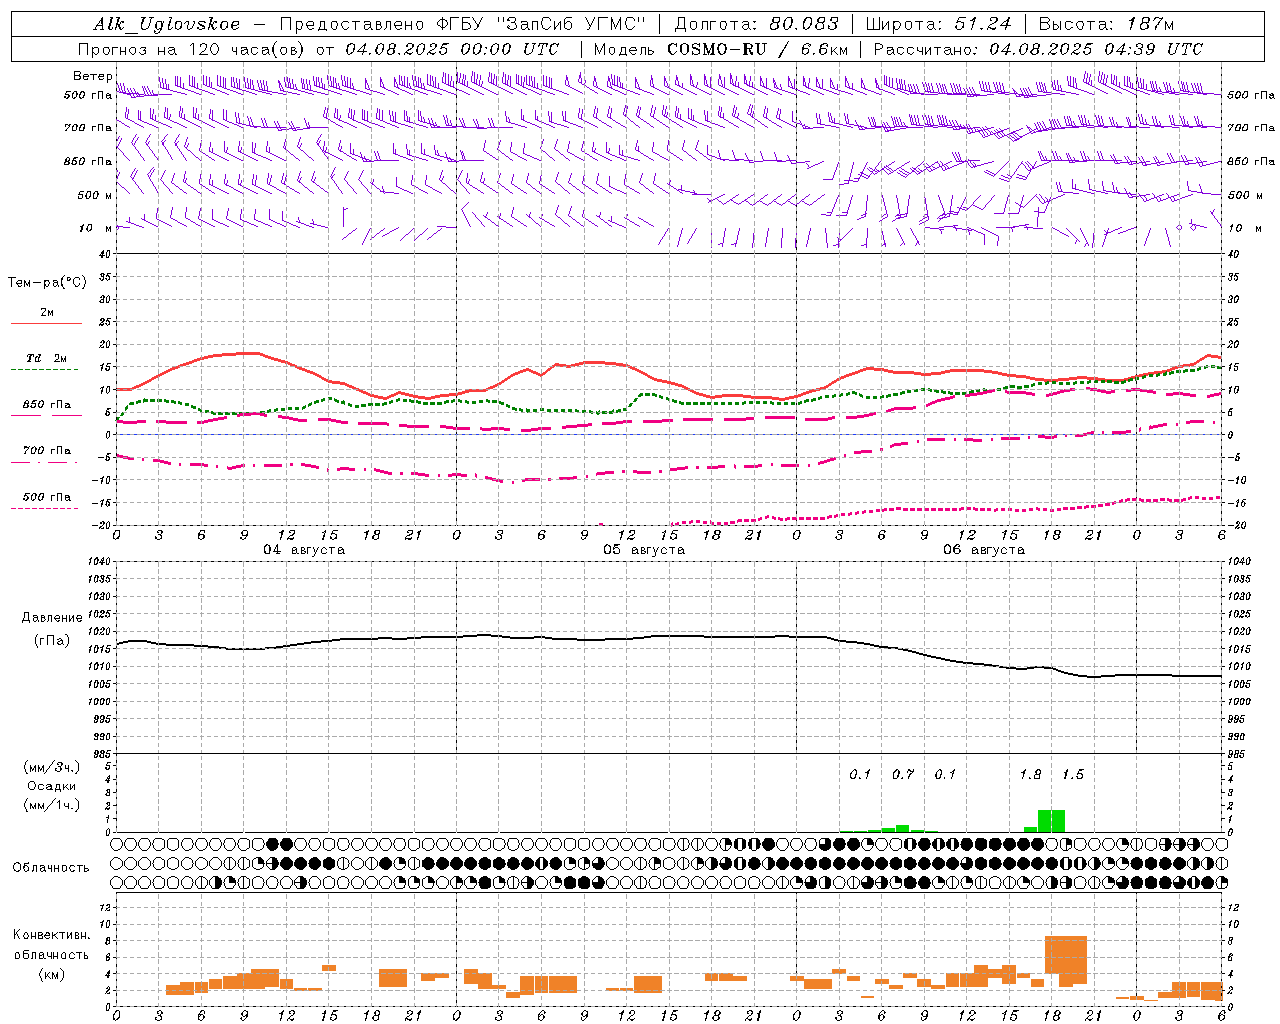Screen dimensions: 1280x1024
Task: Click the elevation label Высота: 187м
Action: (x=1106, y=24)
